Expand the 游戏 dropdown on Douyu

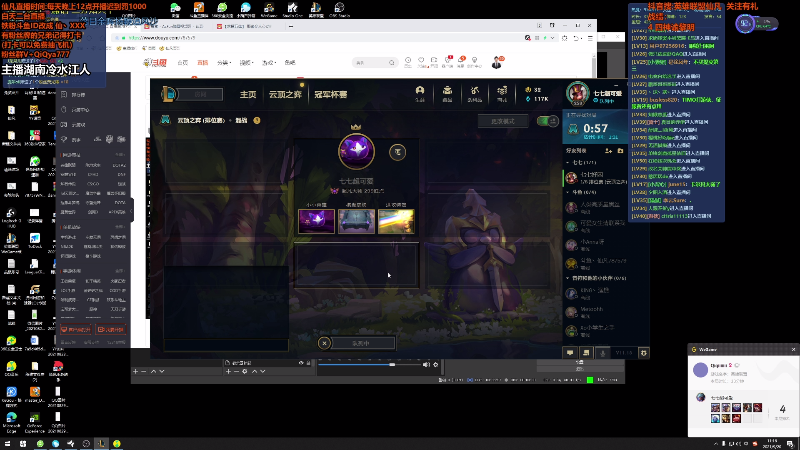[269, 63]
